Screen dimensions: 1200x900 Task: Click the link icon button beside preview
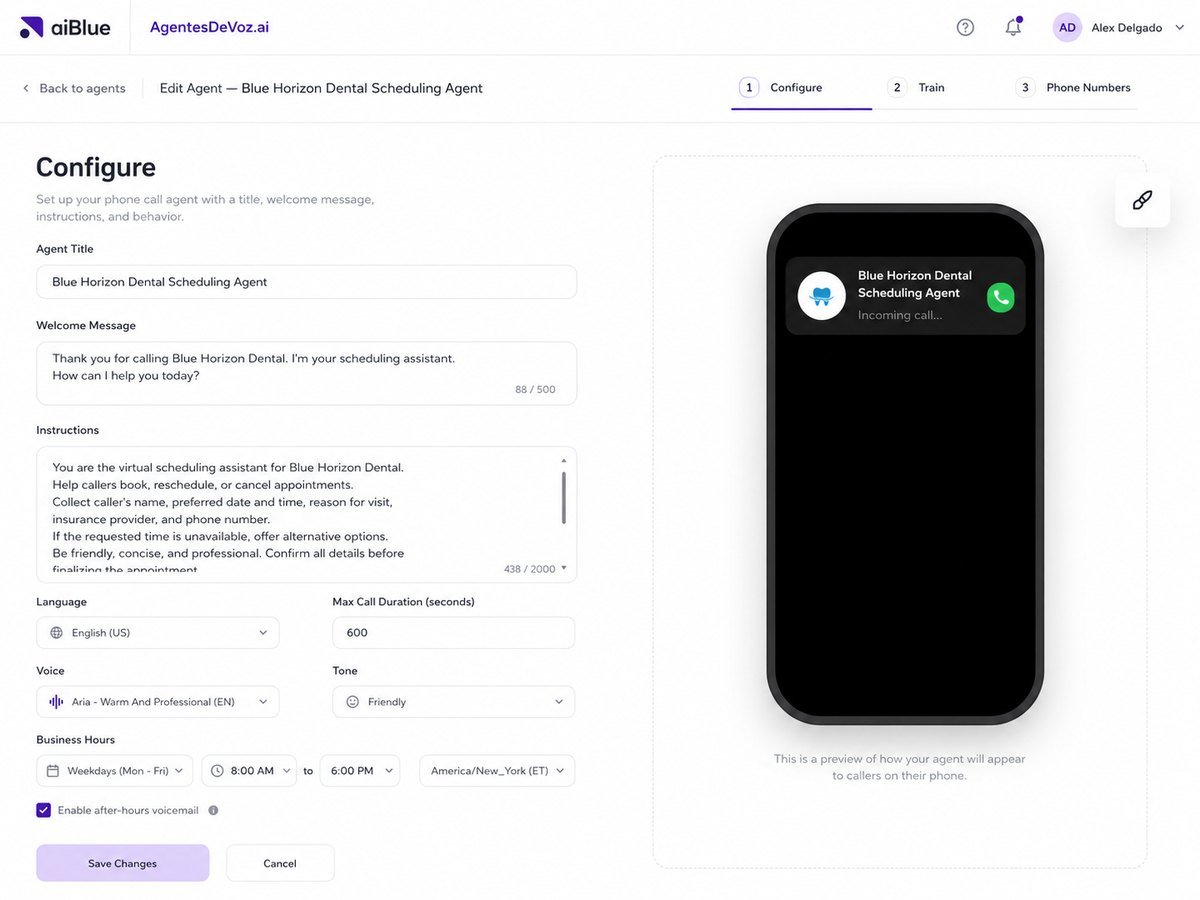[x=1142, y=200]
